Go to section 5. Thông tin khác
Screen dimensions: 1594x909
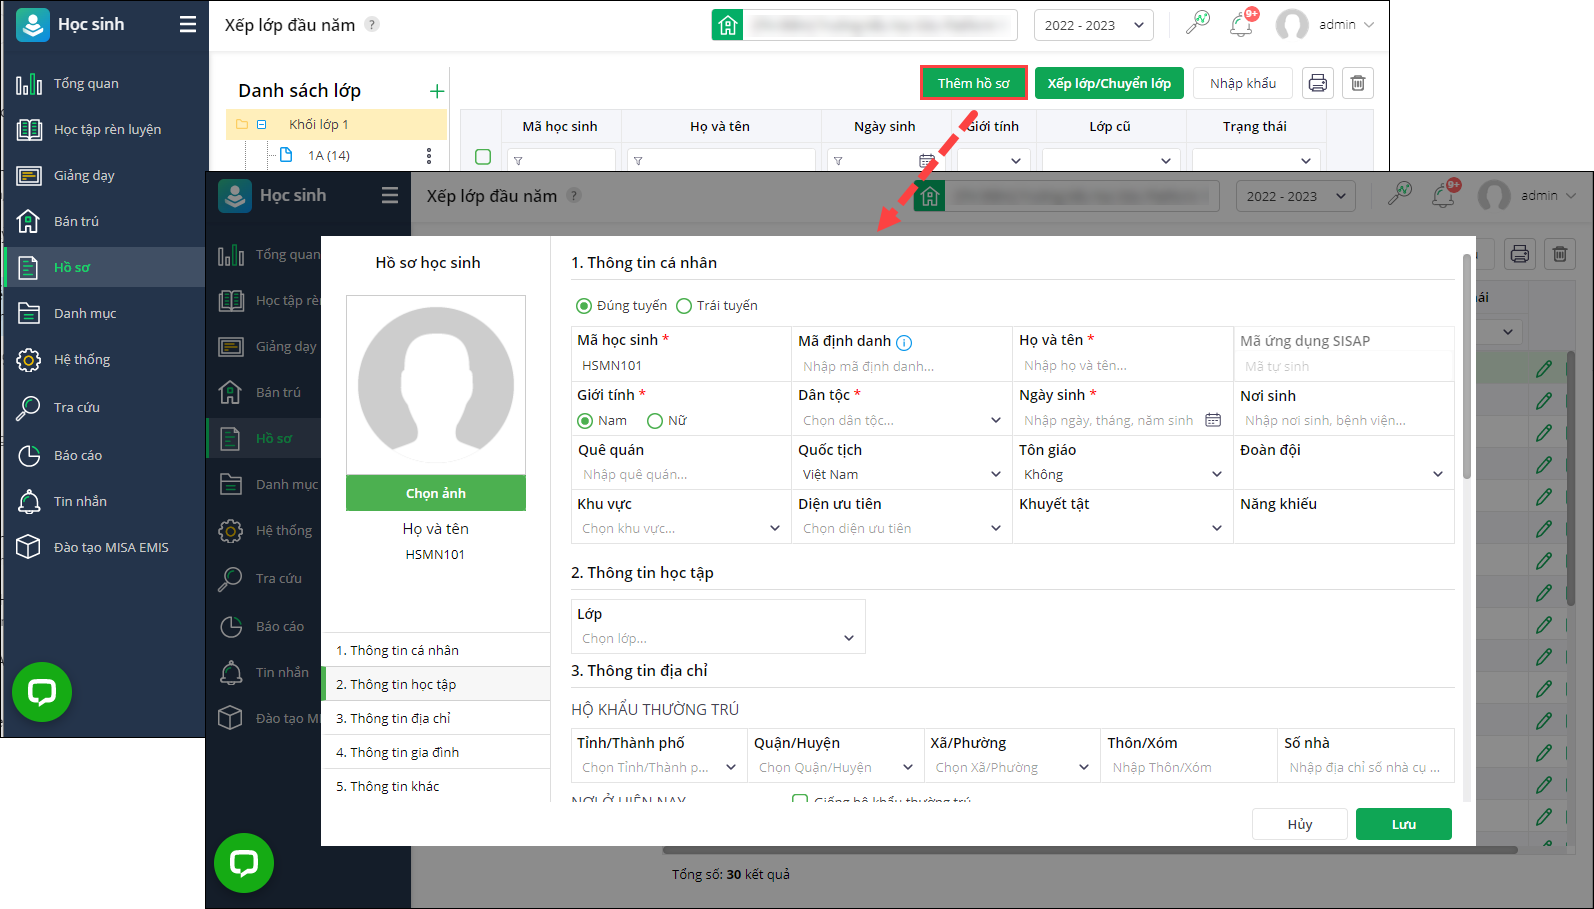click(x=436, y=786)
